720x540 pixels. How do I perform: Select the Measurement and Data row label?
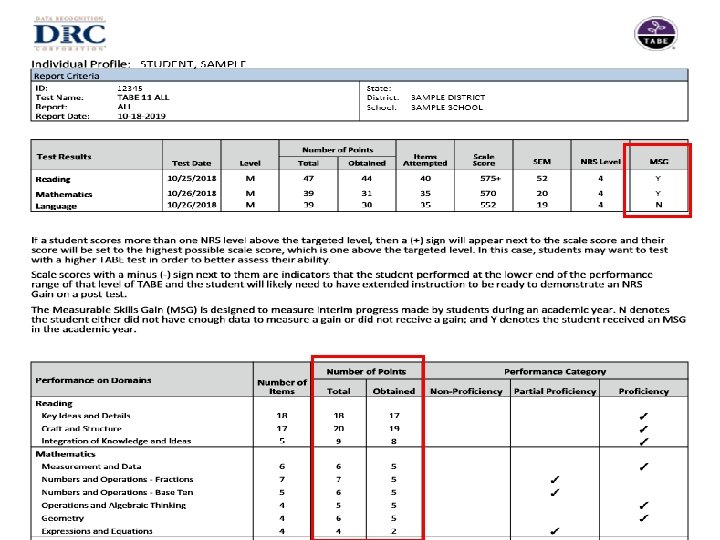point(91,467)
